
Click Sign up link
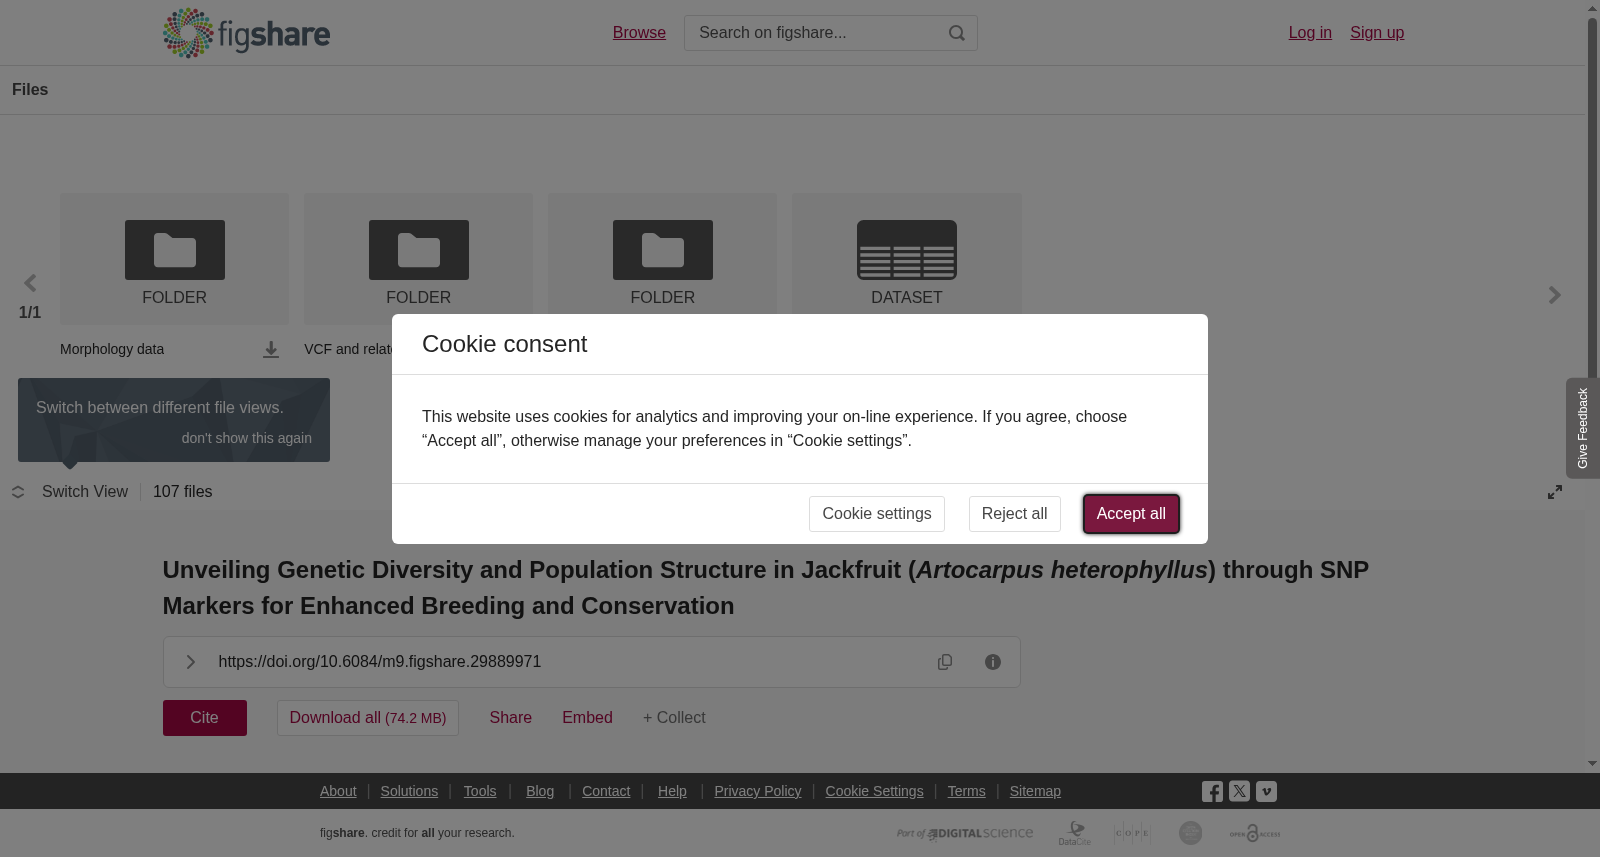tap(1377, 33)
